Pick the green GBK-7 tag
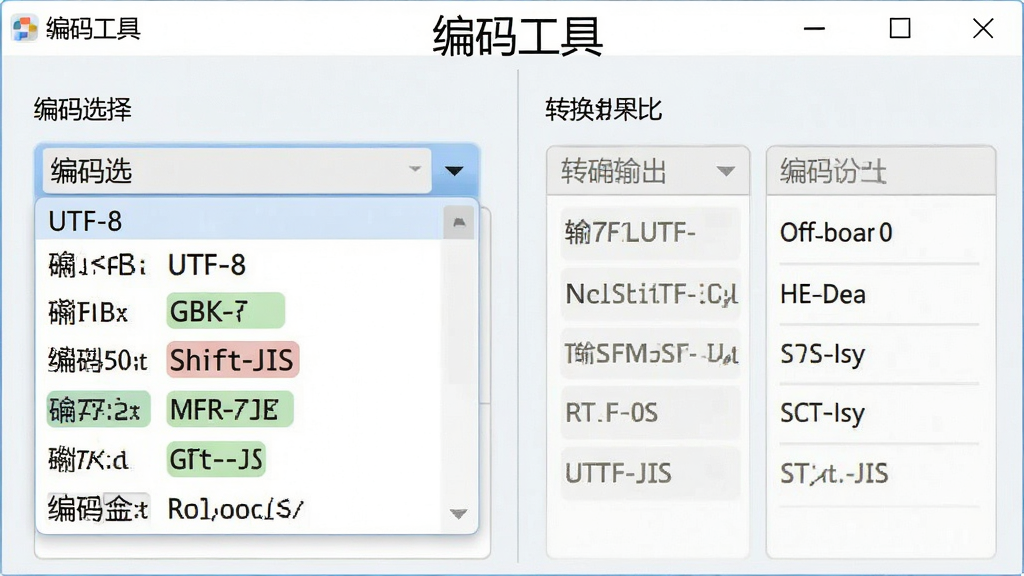 point(226,311)
